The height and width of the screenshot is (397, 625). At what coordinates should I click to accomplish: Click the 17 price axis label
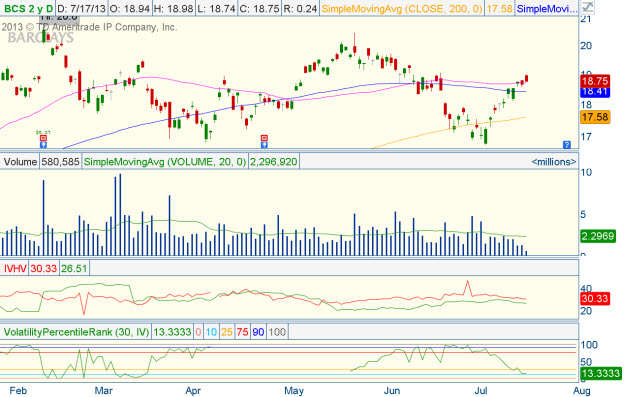pos(586,137)
